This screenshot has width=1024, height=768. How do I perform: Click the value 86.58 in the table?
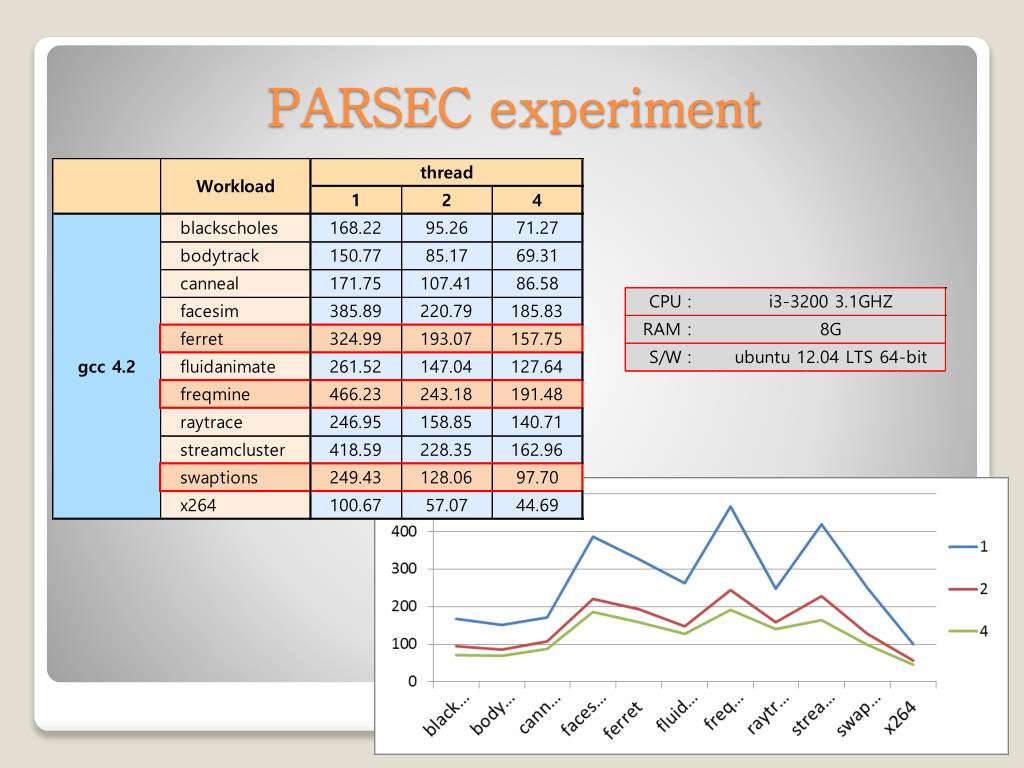537,283
